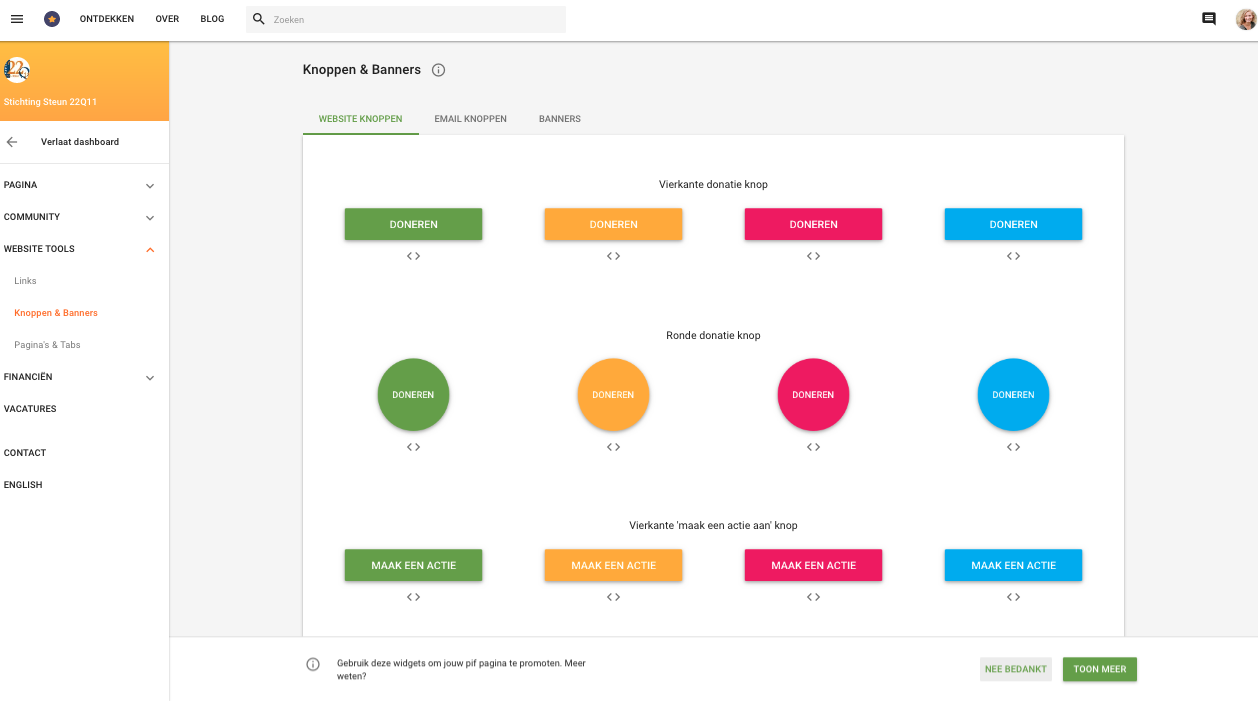
Task: Open the hamburger menu icon
Action: [x=17, y=19]
